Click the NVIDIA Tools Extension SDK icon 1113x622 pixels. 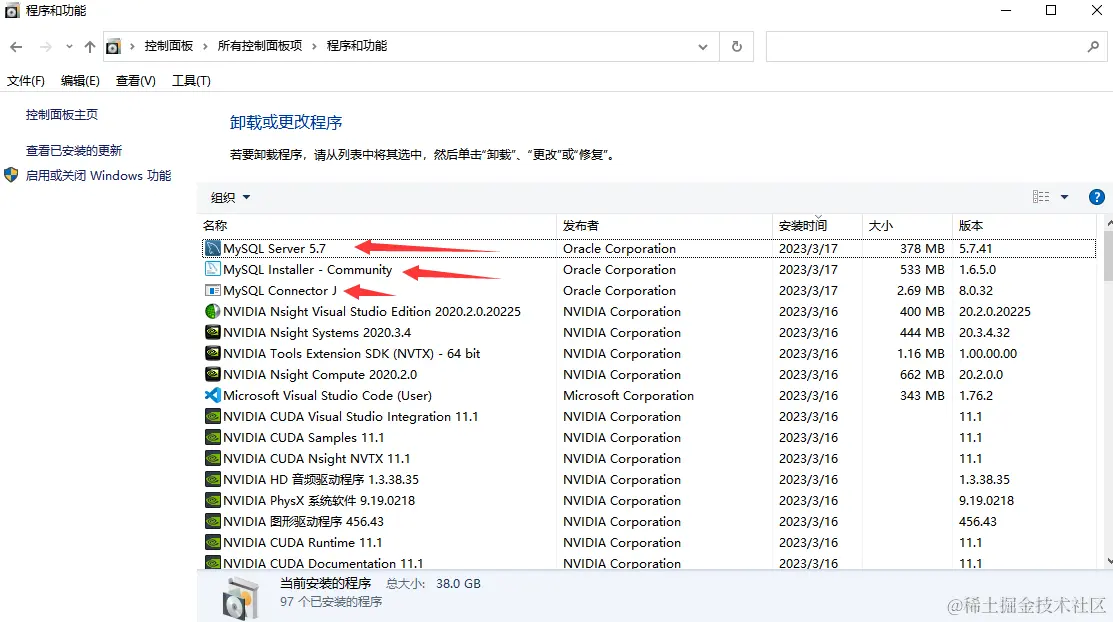212,353
